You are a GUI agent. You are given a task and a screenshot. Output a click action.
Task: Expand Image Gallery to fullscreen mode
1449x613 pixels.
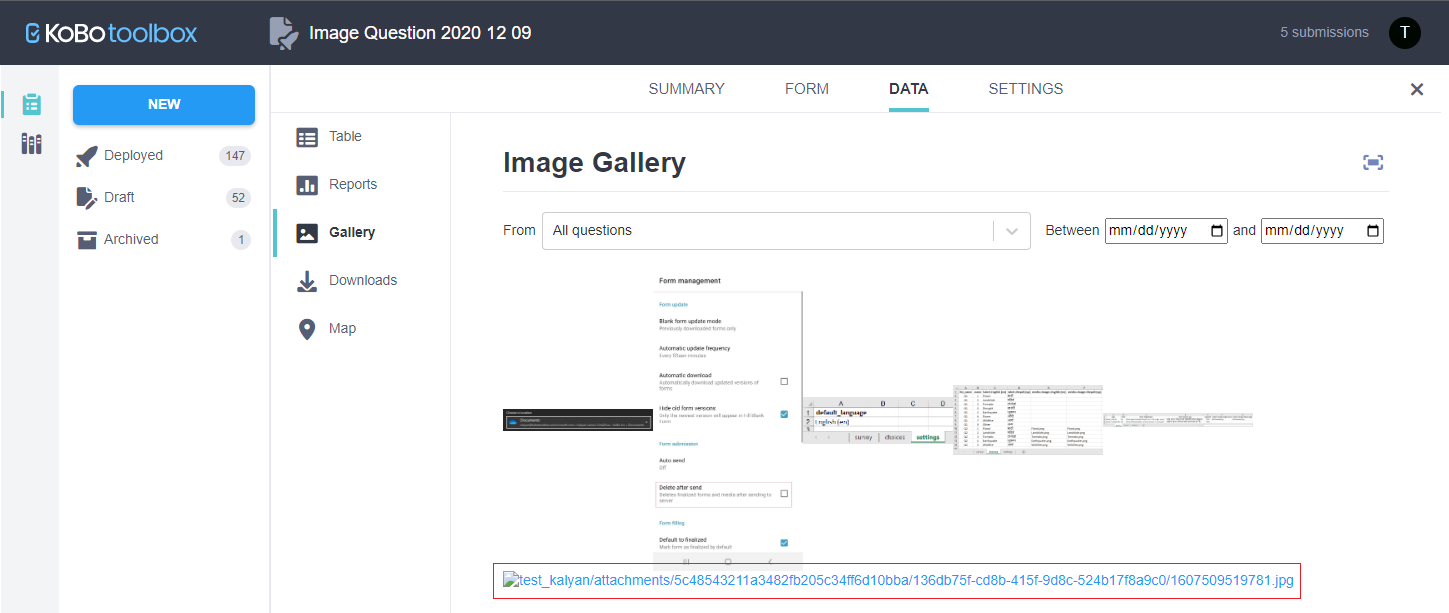click(1372, 162)
